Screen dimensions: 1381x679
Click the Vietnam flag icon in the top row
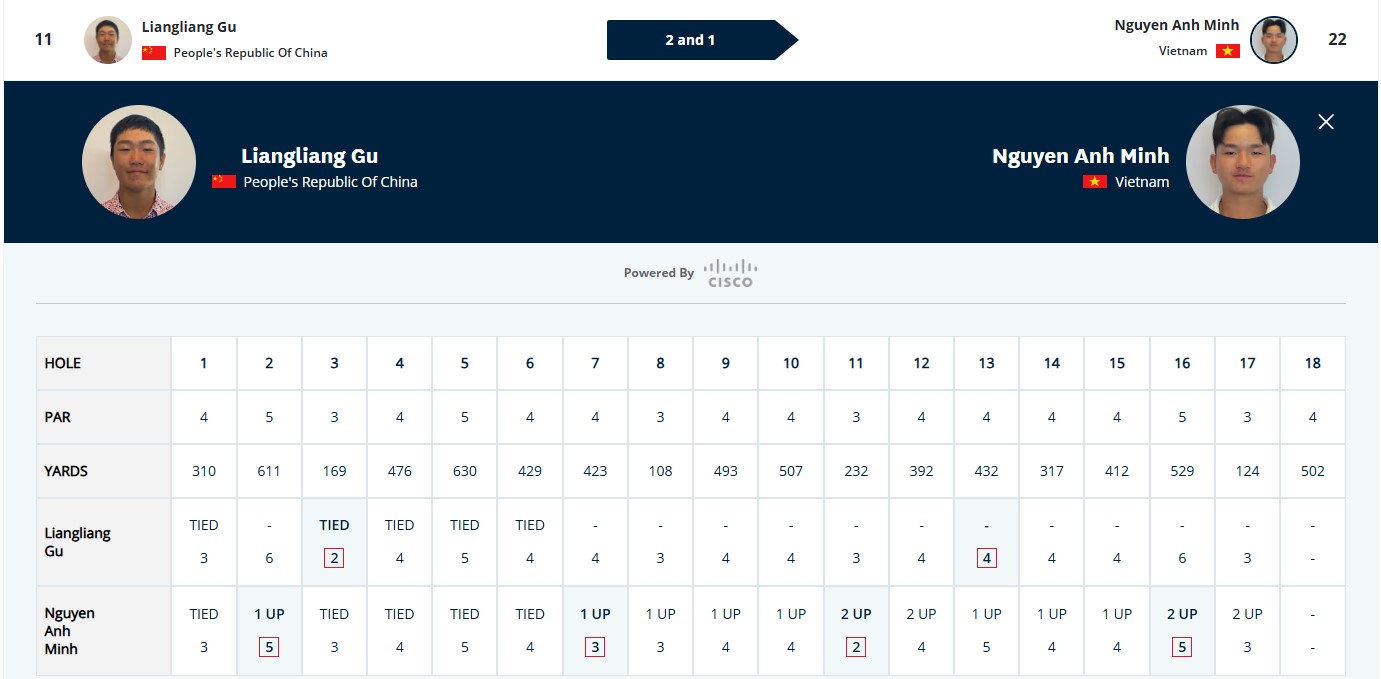[1228, 51]
